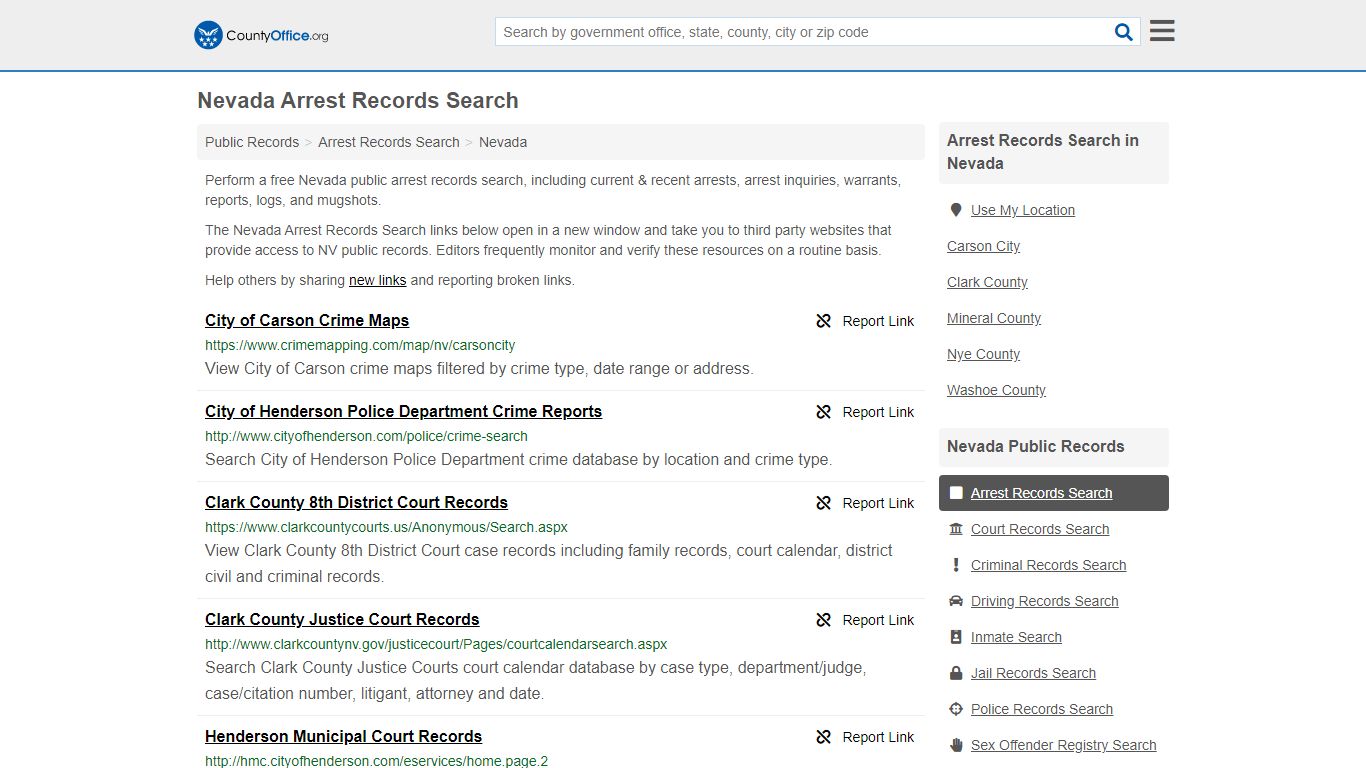The height and width of the screenshot is (768, 1366).
Task: Report Link for Henderson Municipal Court Records
Action: tap(878, 737)
